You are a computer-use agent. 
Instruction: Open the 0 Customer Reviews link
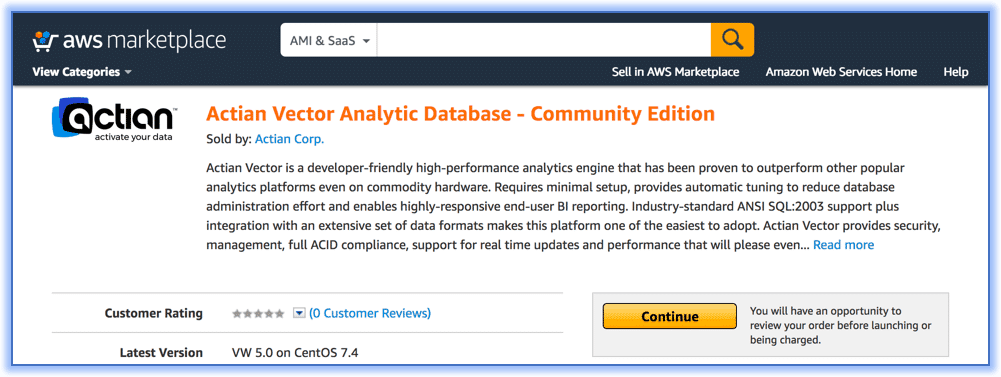(370, 313)
